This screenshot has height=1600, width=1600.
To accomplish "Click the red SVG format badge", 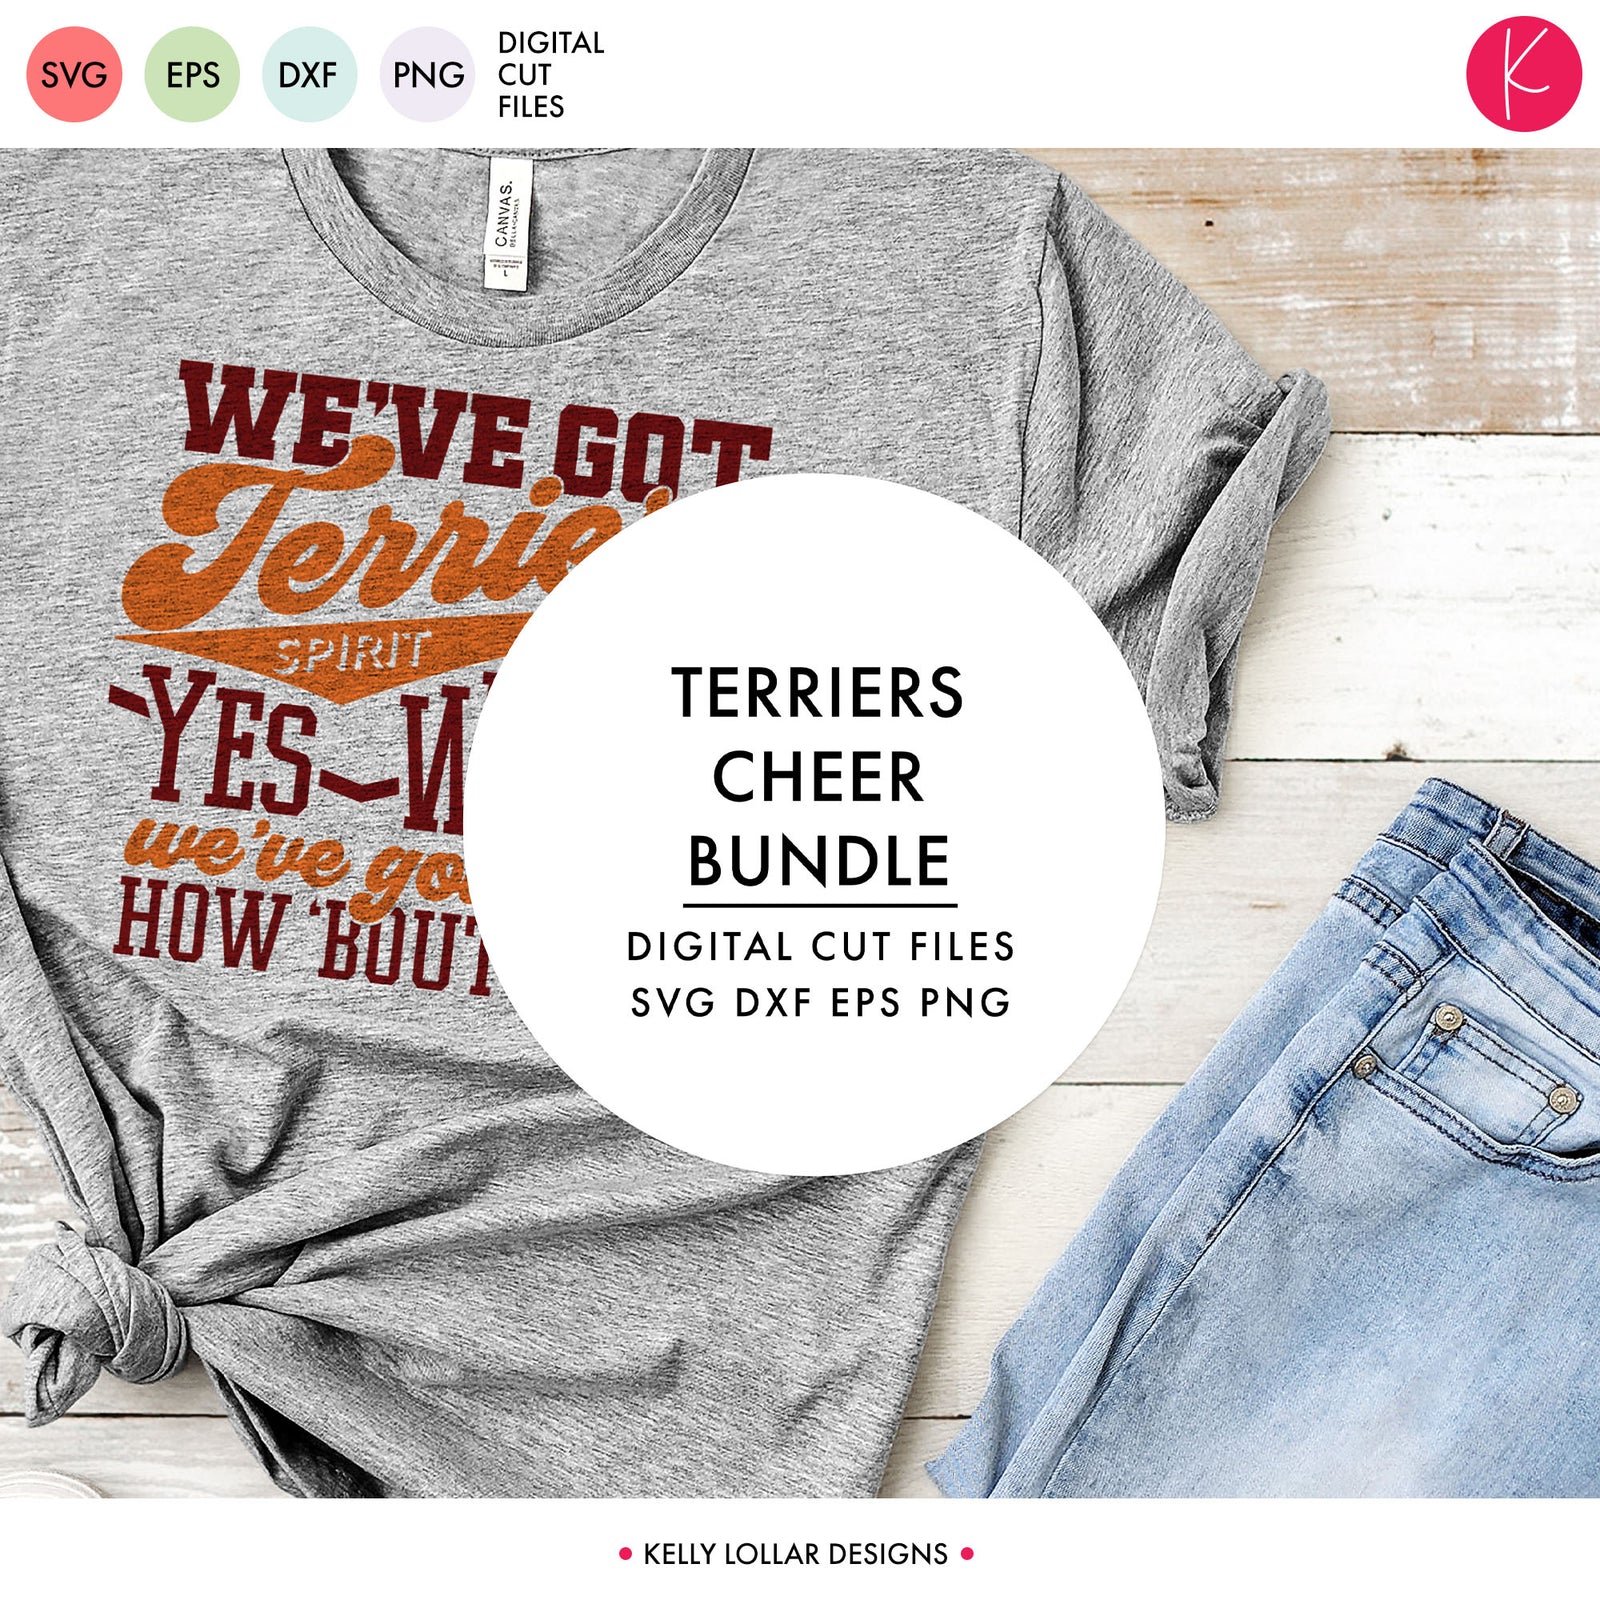I will [x=74, y=75].
